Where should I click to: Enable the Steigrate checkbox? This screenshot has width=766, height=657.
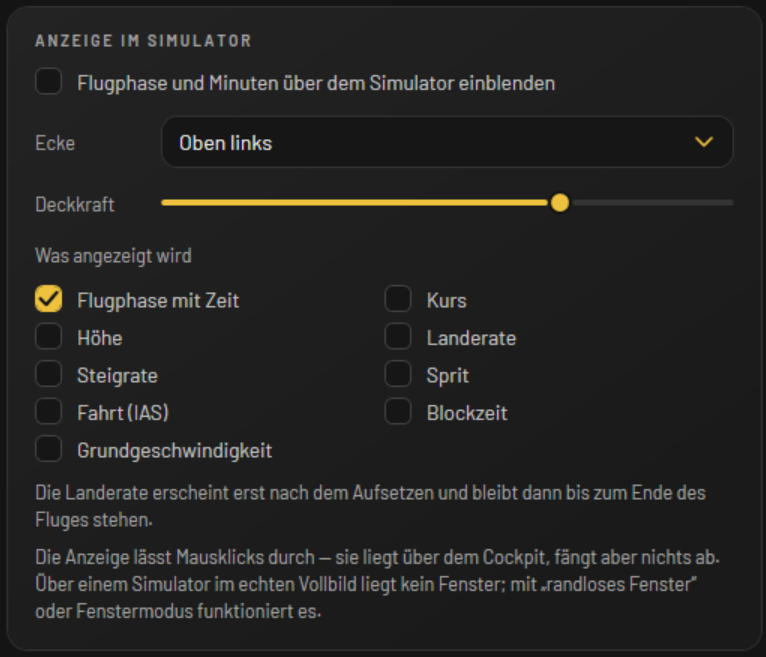[x=48, y=374]
